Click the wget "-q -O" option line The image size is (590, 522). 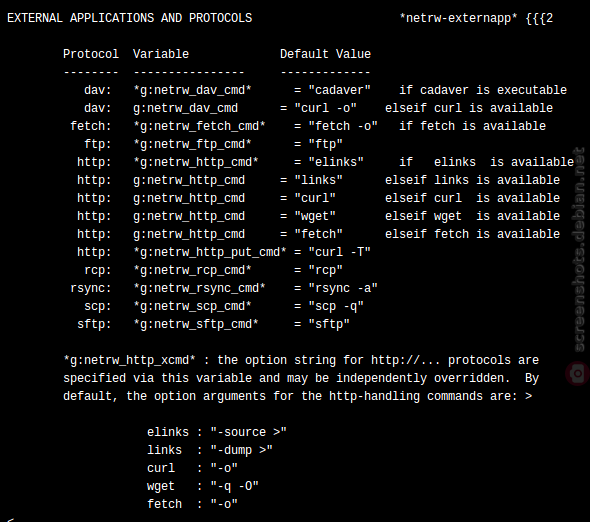(x=203, y=486)
